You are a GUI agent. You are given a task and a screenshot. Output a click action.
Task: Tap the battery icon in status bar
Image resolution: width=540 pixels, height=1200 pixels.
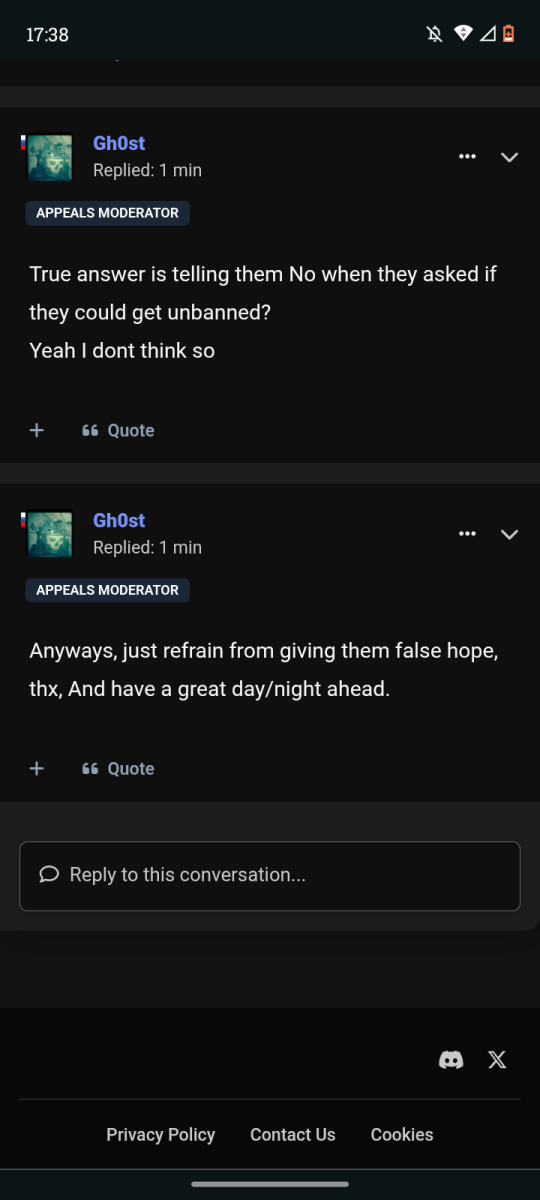[509, 34]
